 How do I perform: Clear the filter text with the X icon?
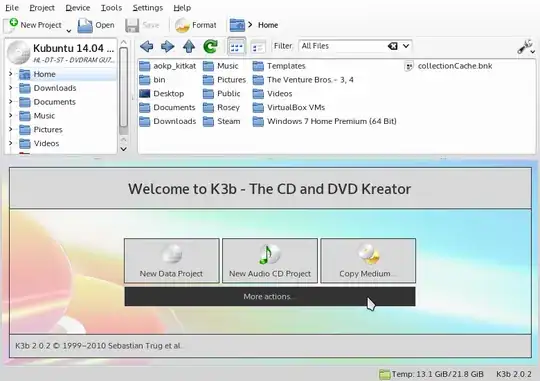(x=393, y=46)
